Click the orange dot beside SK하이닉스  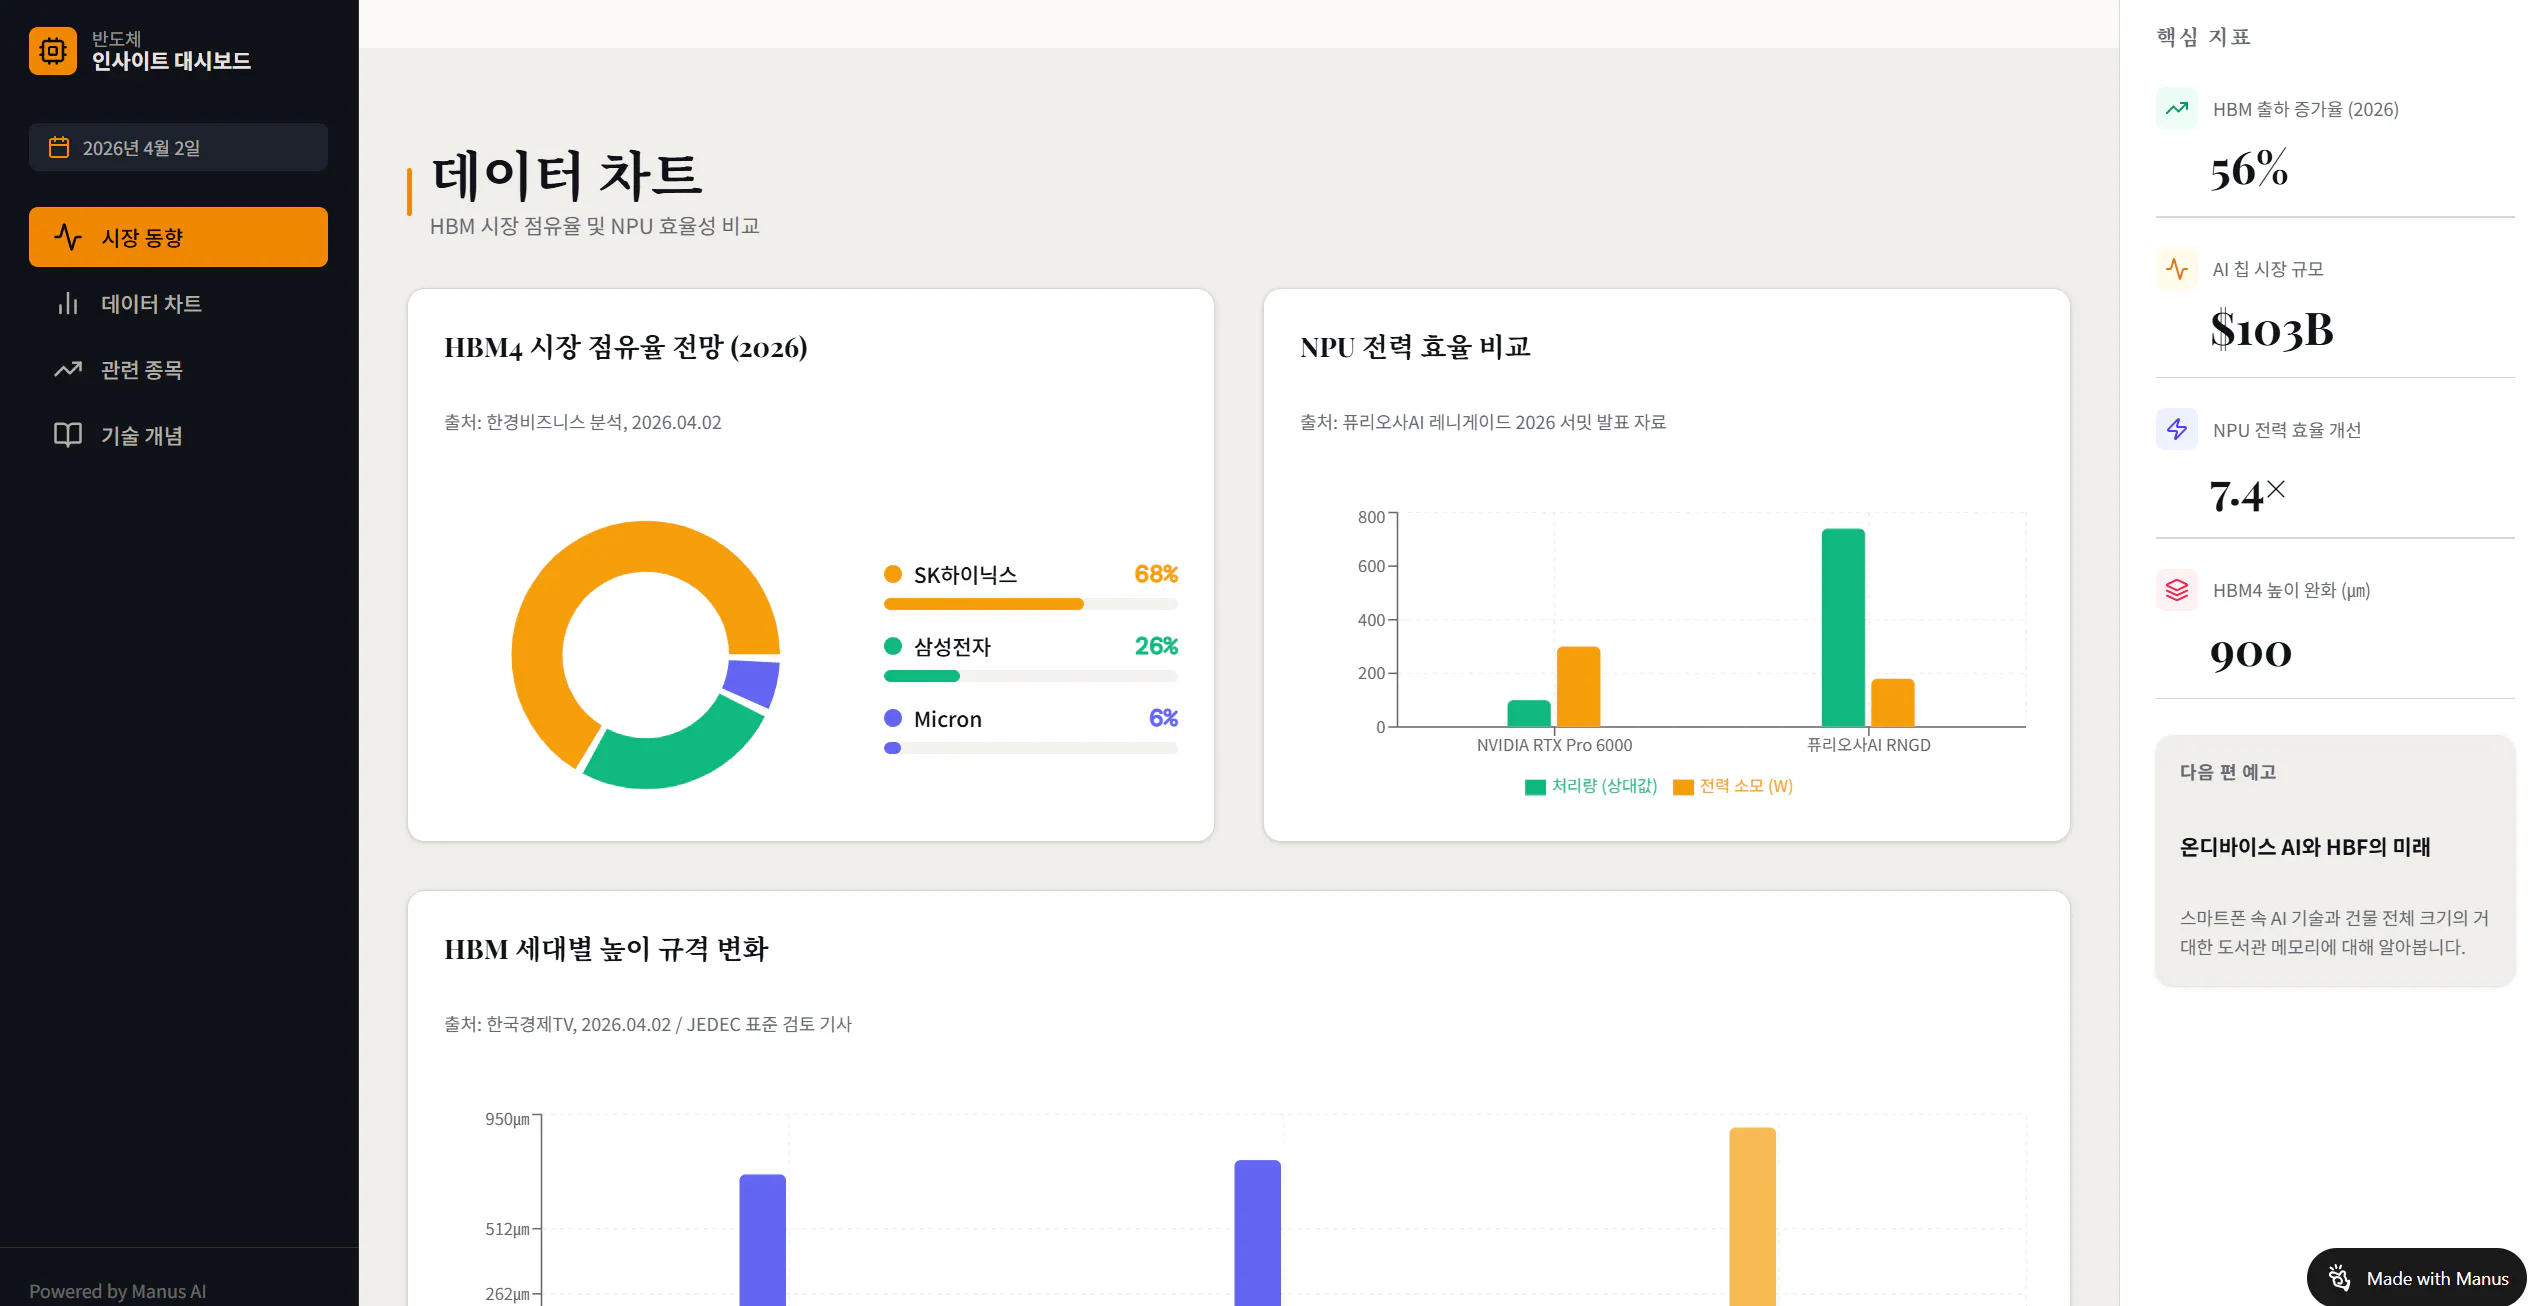(893, 574)
